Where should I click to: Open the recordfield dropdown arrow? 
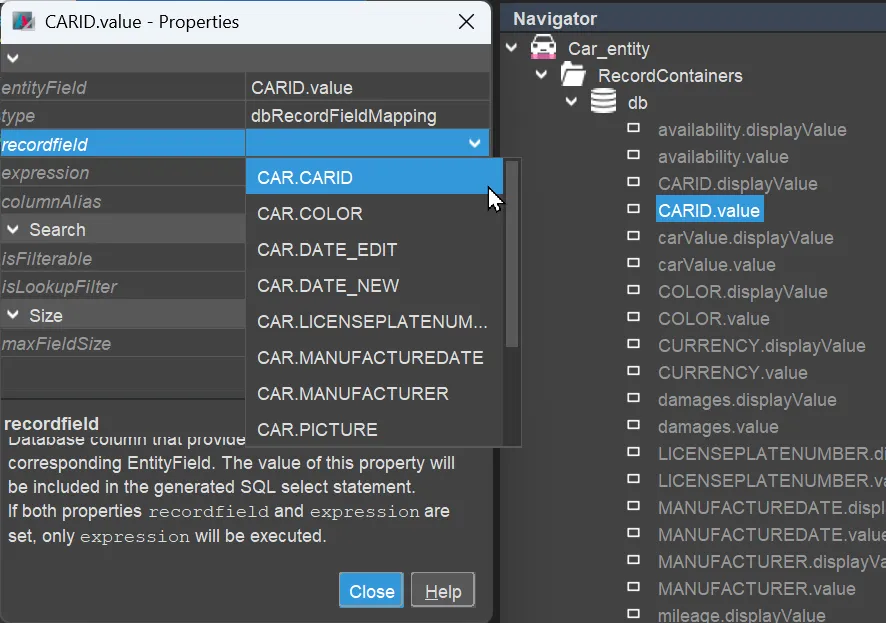pyautogui.click(x=475, y=143)
